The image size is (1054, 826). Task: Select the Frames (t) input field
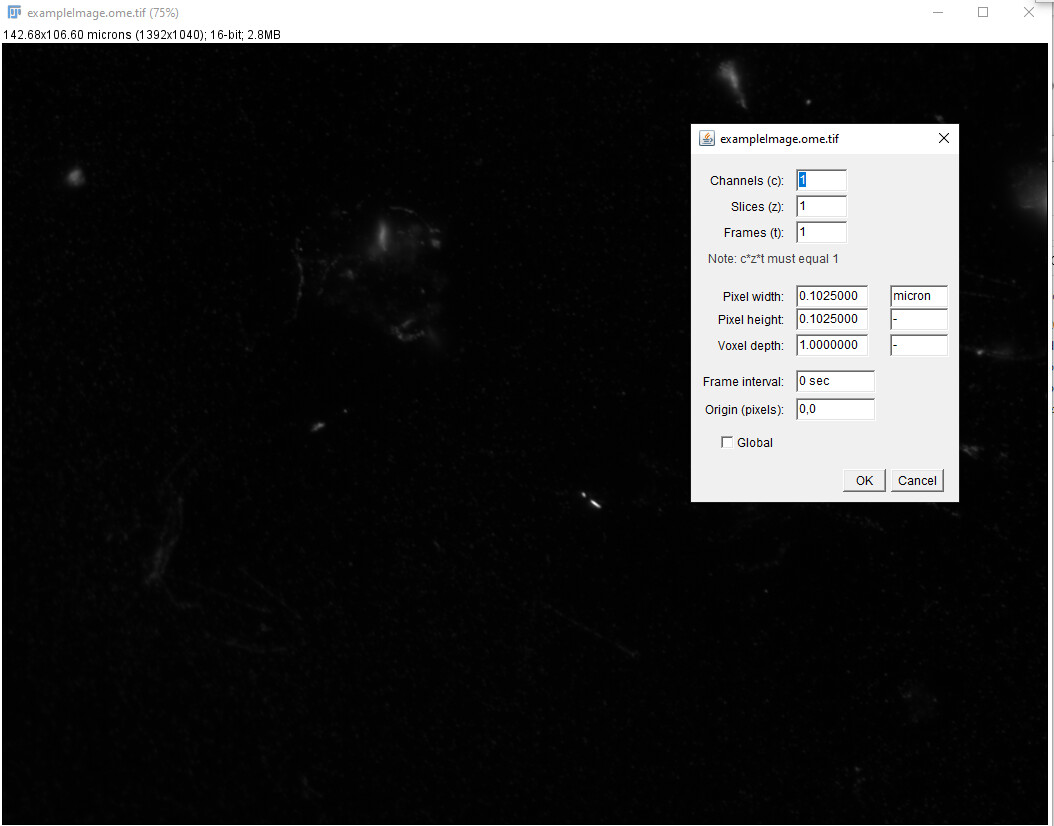pos(820,231)
